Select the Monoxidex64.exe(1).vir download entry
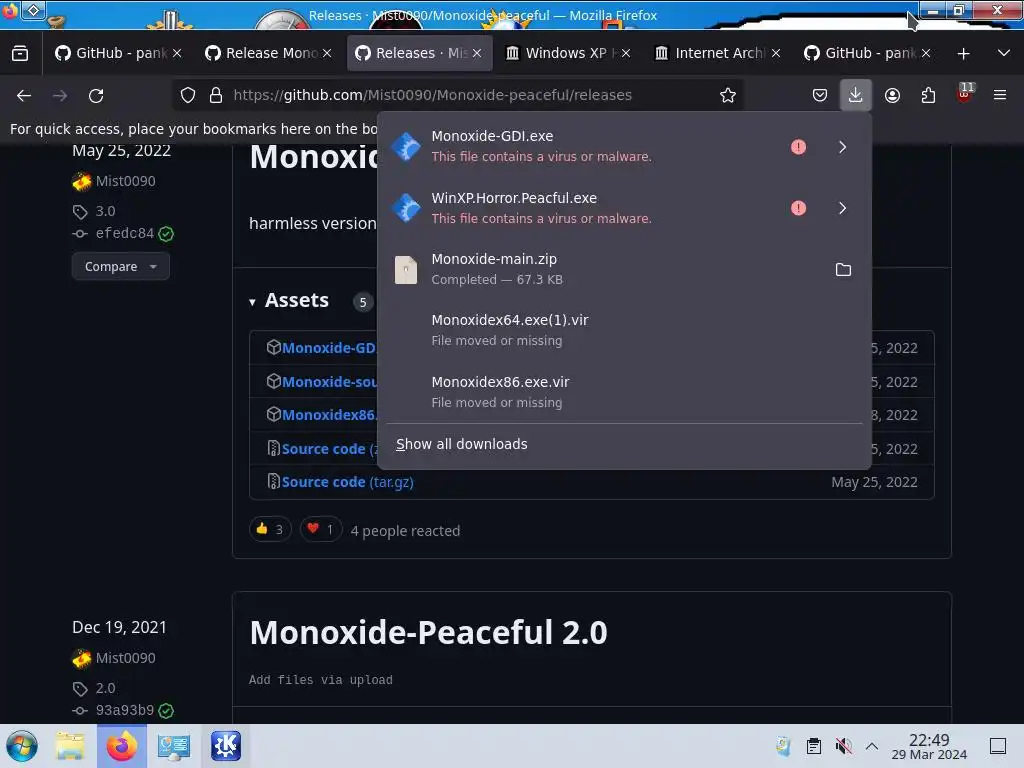Screen dimensions: 1024x768 tap(624, 330)
